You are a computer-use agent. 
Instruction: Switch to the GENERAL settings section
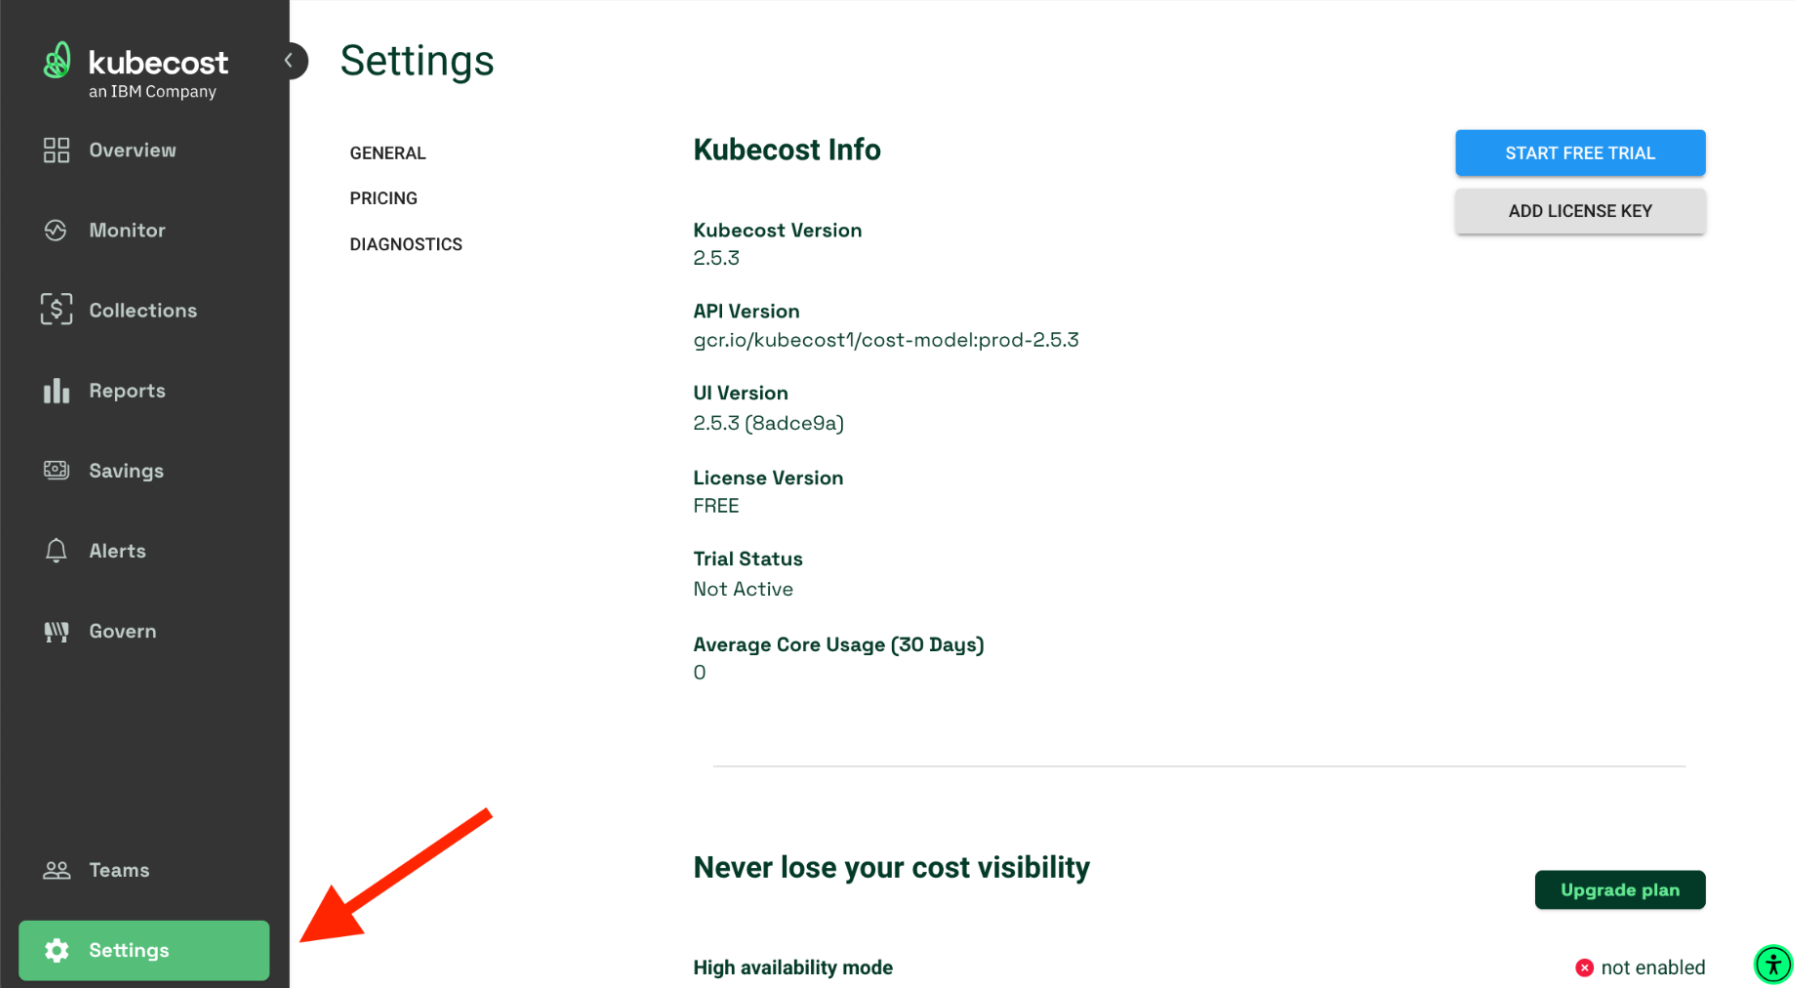(x=388, y=153)
